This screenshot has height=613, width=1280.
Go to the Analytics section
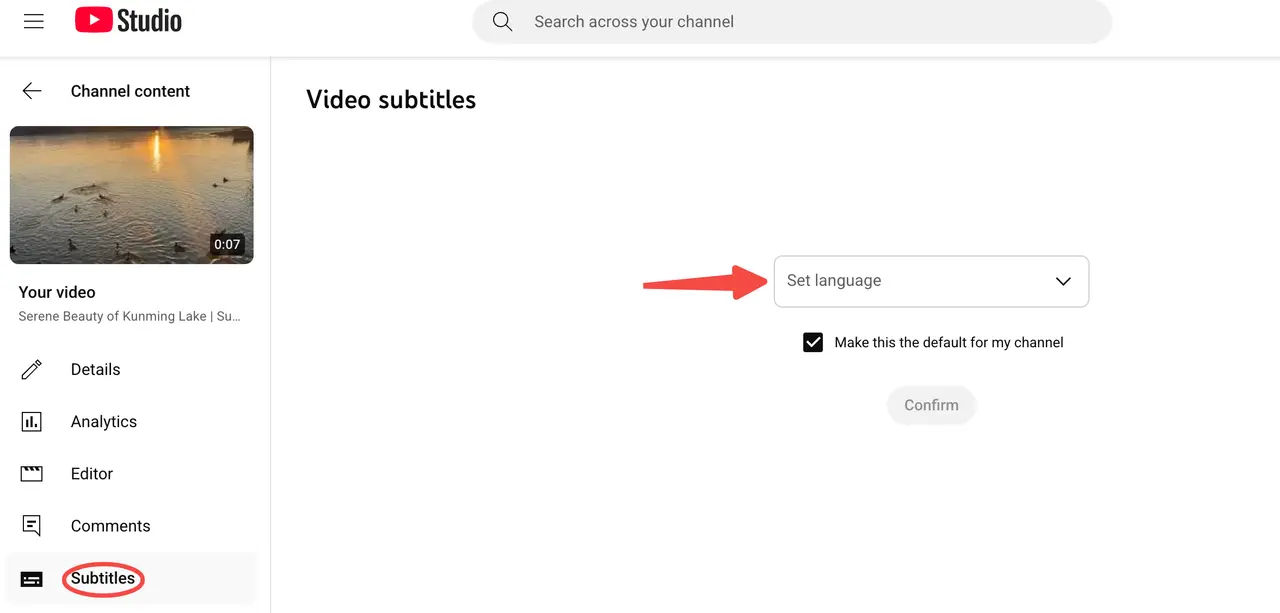104,422
